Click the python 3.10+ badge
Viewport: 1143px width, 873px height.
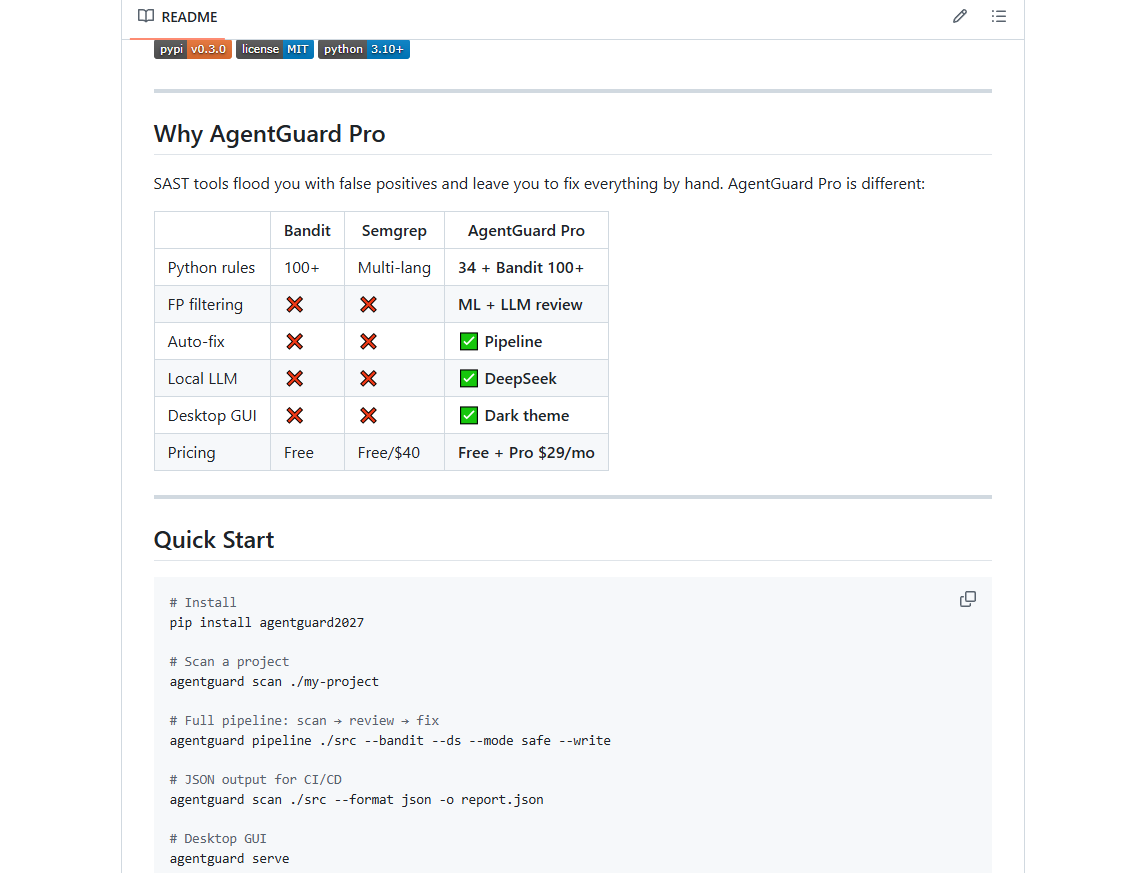point(364,49)
